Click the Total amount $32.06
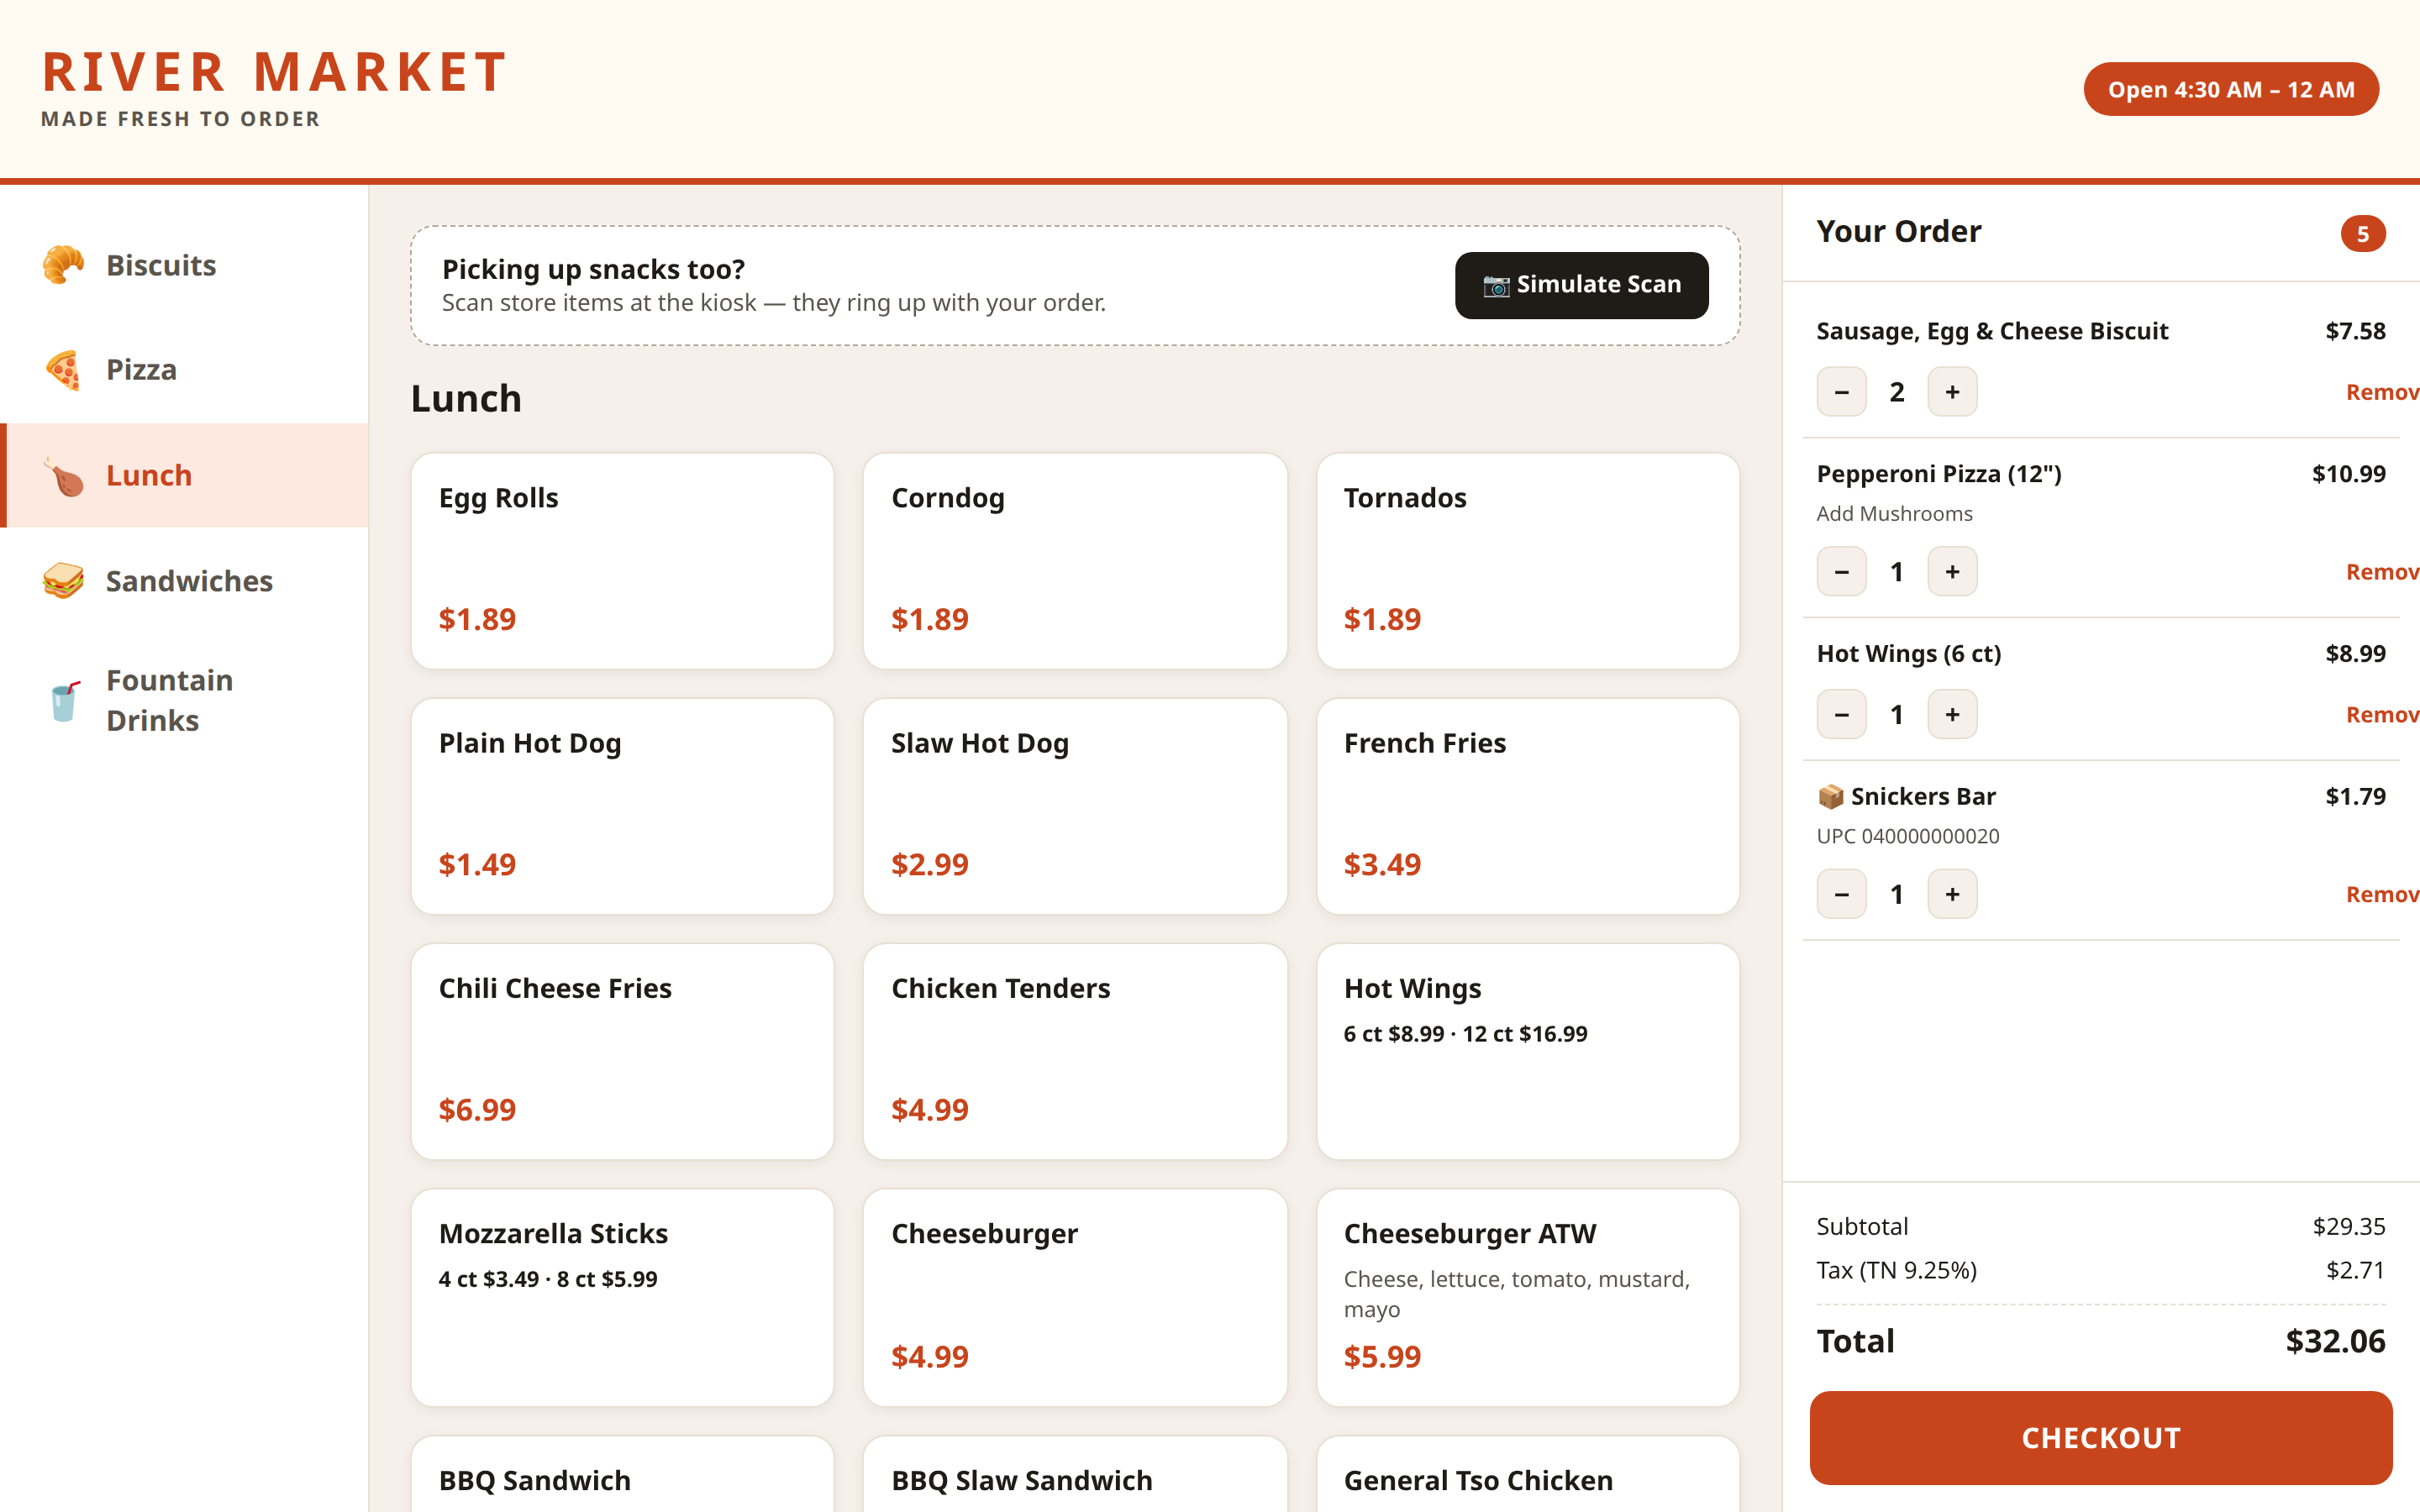Viewport: 2420px width, 1512px height. 2335,1341
